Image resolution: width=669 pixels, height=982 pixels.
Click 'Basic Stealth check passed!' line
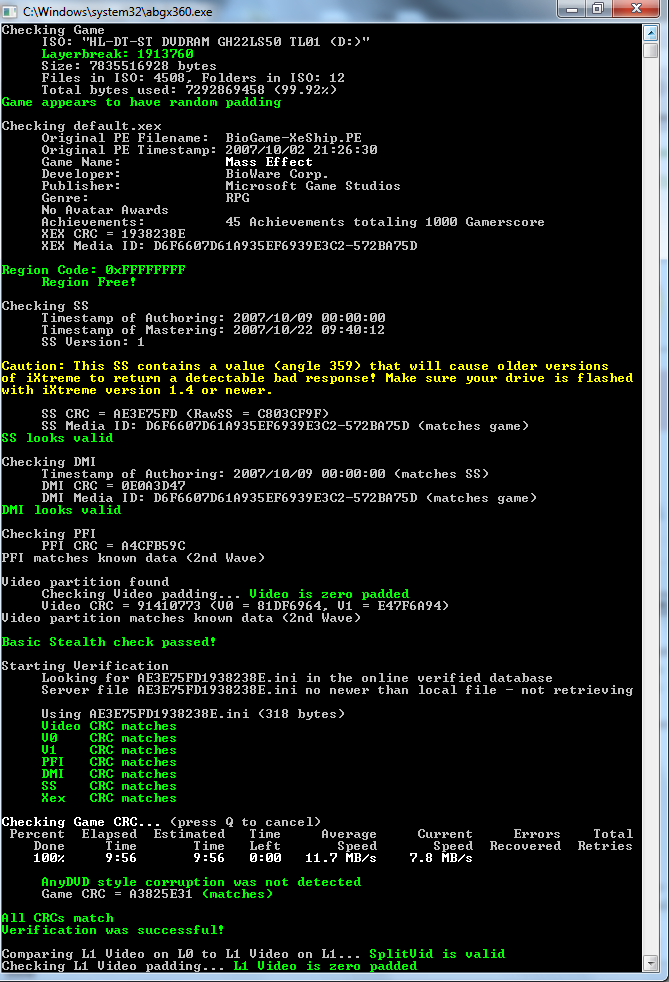109,642
